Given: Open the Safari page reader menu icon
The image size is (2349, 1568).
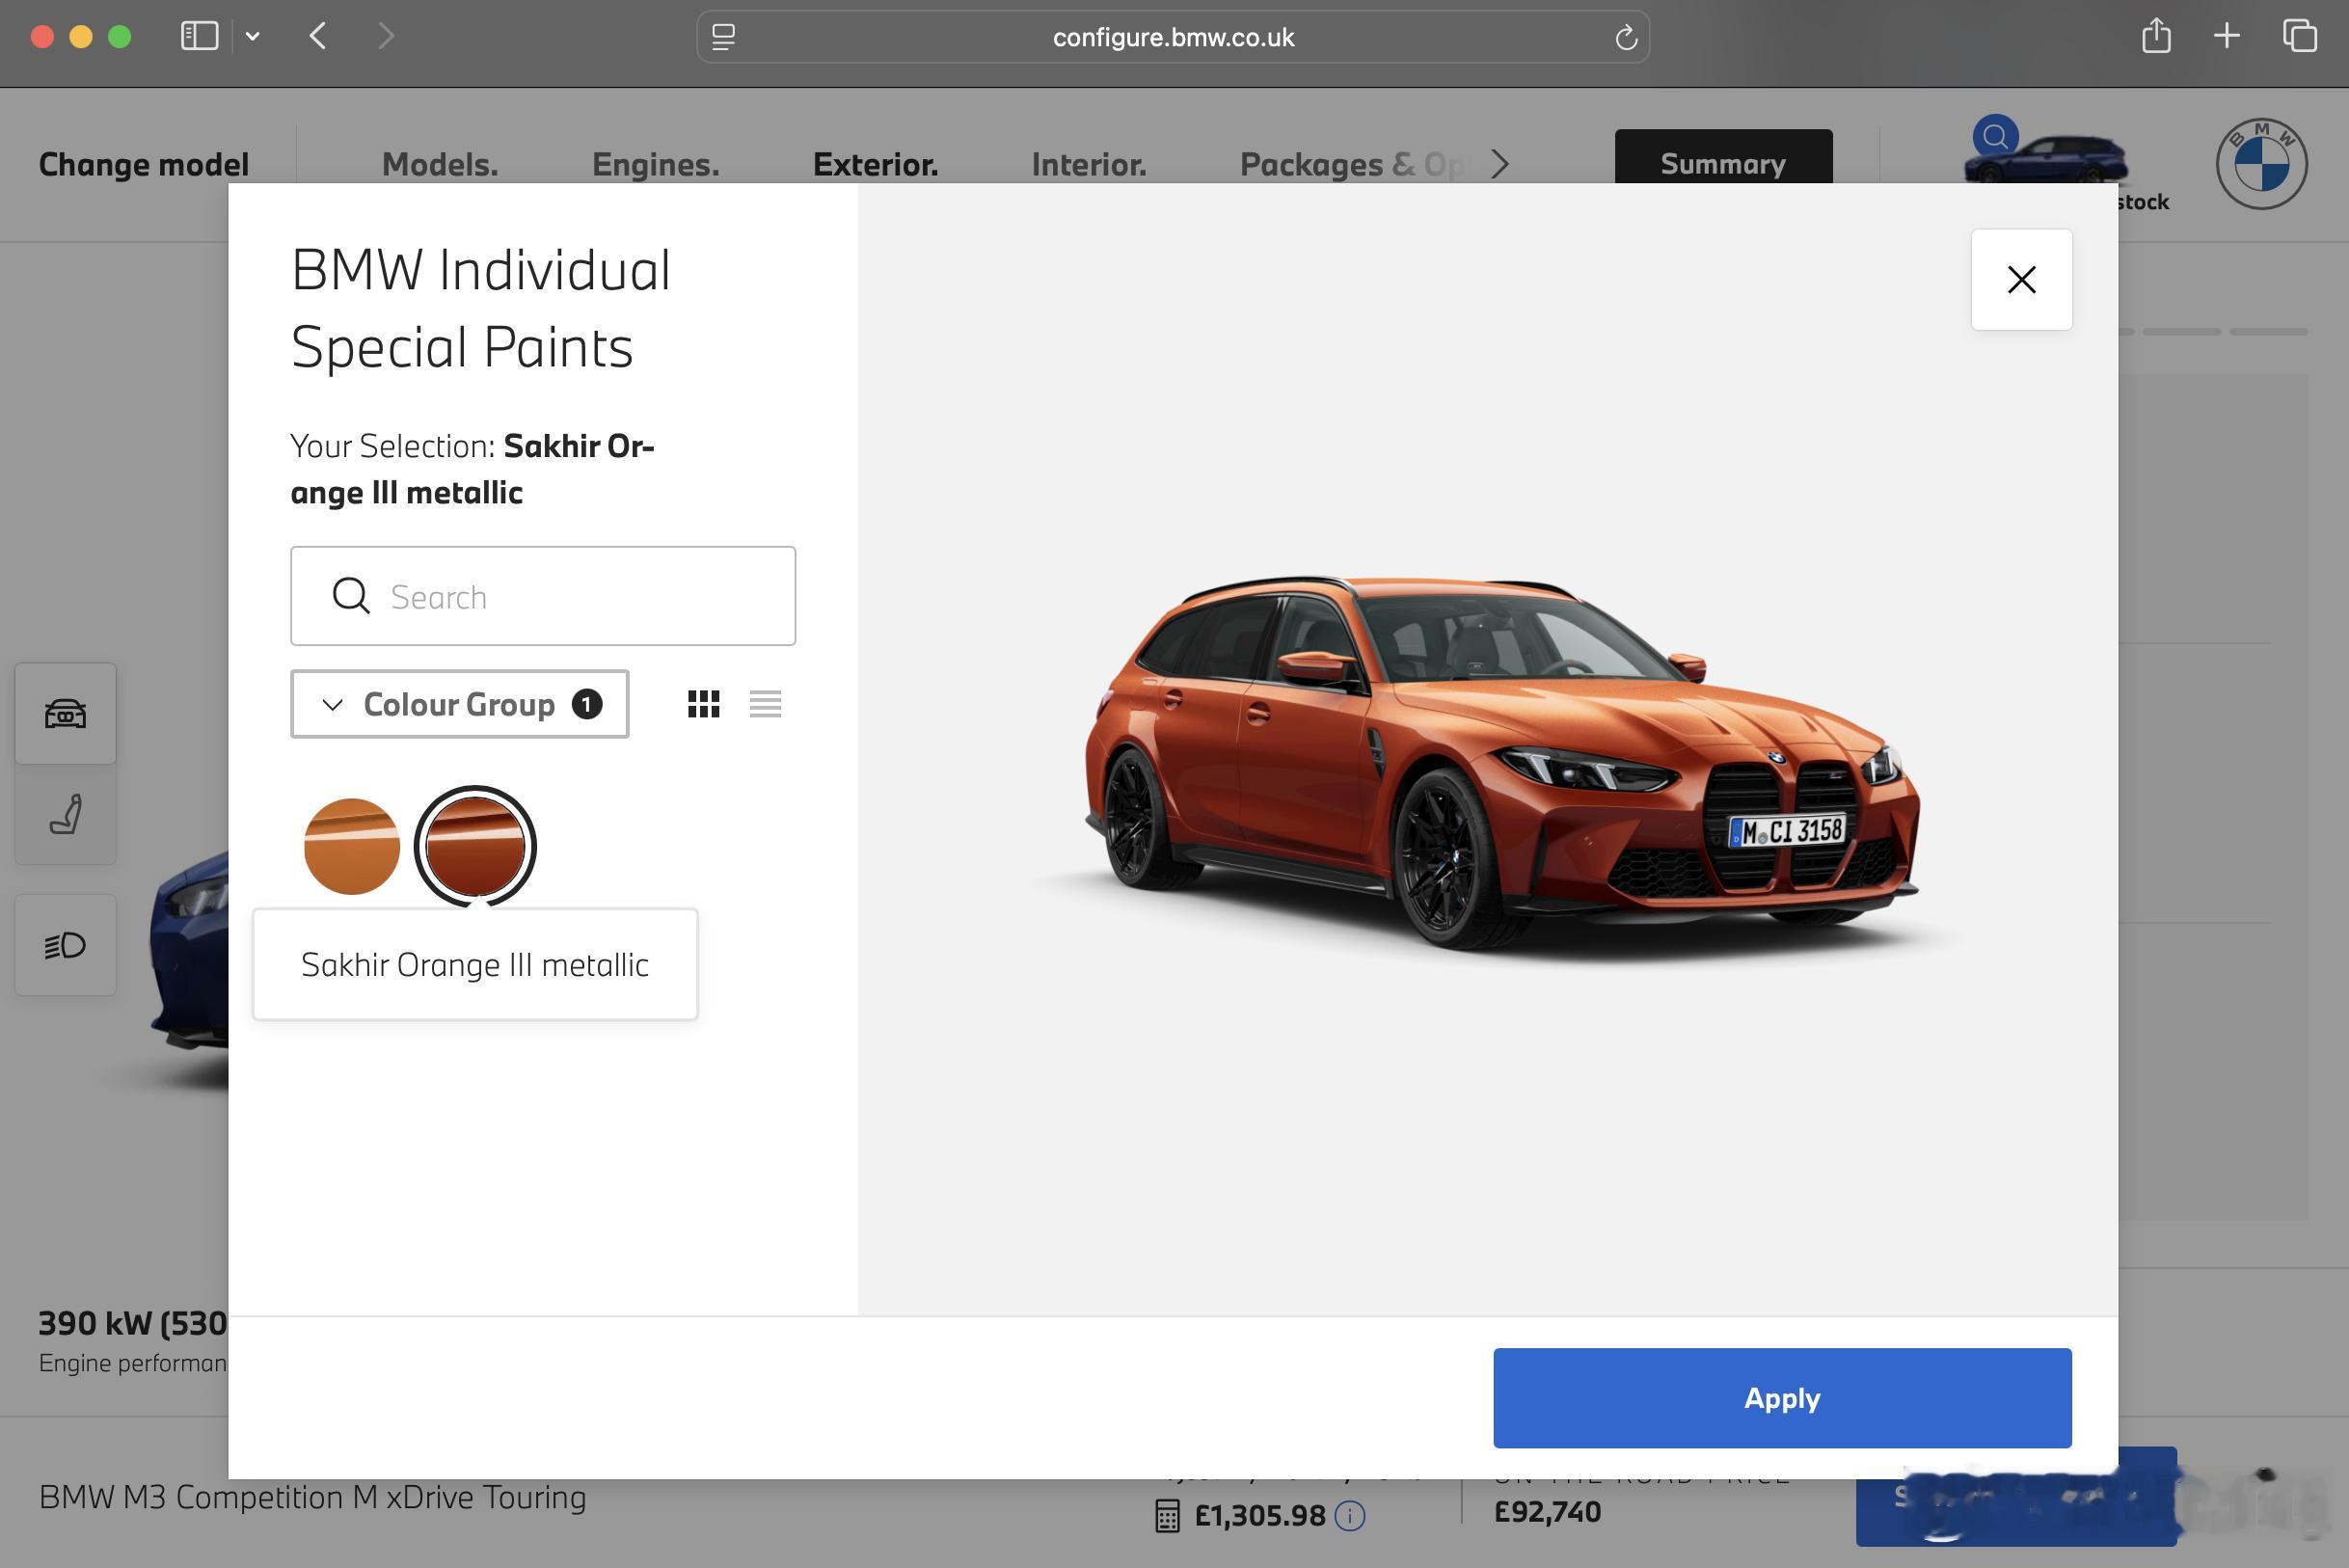Looking at the screenshot, I should click(723, 37).
